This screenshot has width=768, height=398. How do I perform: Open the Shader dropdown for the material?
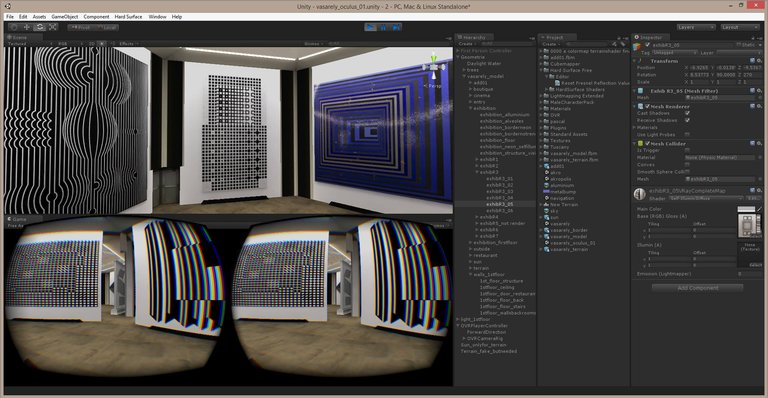[x=706, y=198]
